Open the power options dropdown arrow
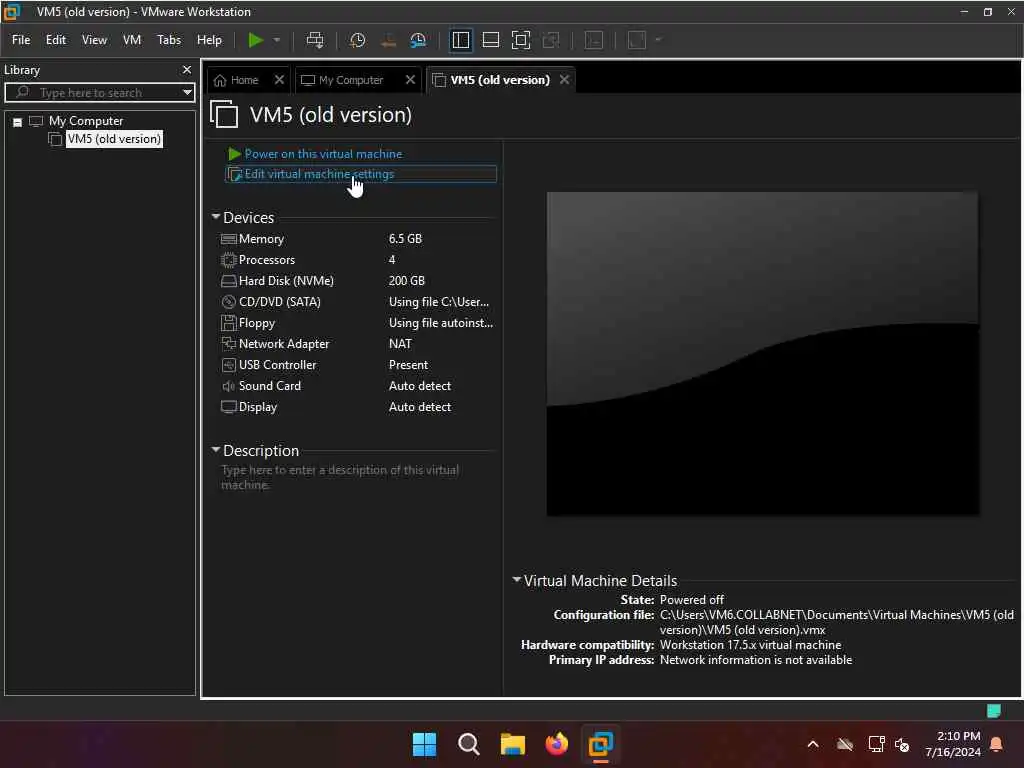This screenshot has width=1024, height=768. pyautogui.click(x=277, y=40)
